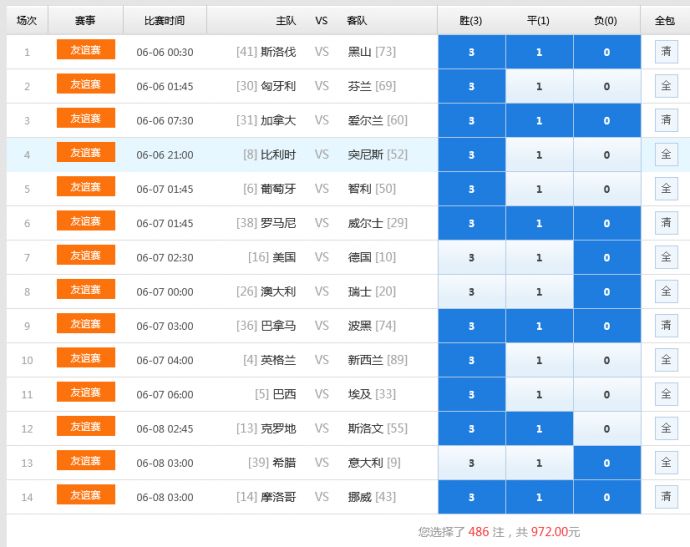This screenshot has height=547, width=690.
Task: Click the 友谊赛 tag in match 4 row
Action: pyautogui.click(x=86, y=152)
